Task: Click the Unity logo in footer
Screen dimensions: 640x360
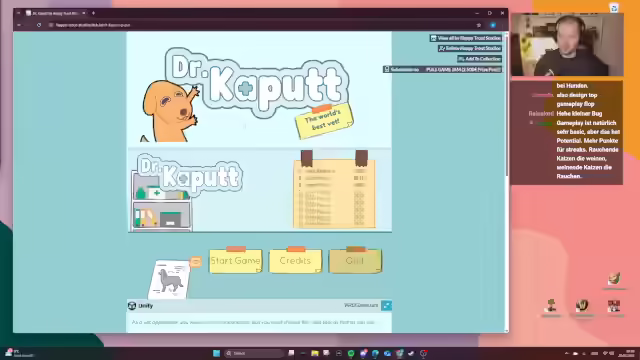Action: (132, 305)
